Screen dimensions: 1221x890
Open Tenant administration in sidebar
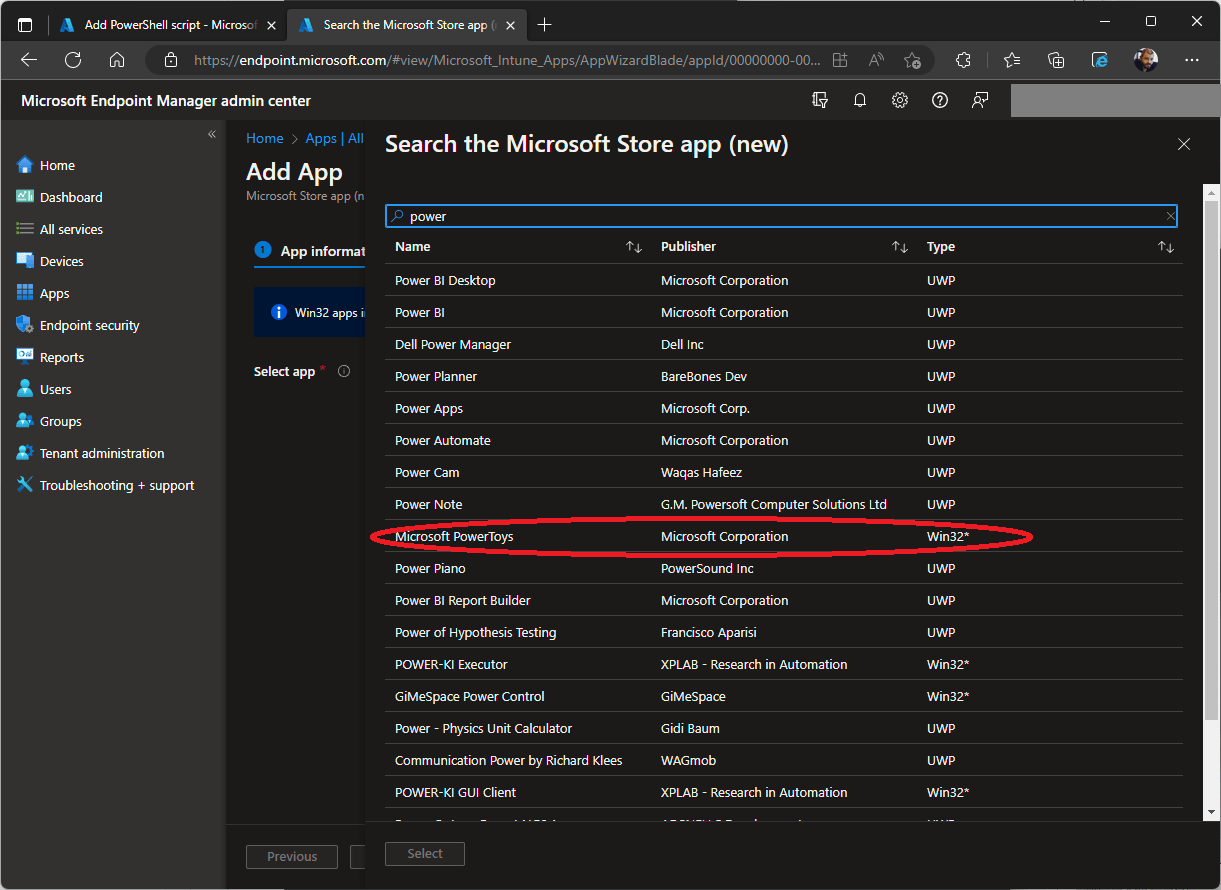pyautogui.click(x=90, y=453)
